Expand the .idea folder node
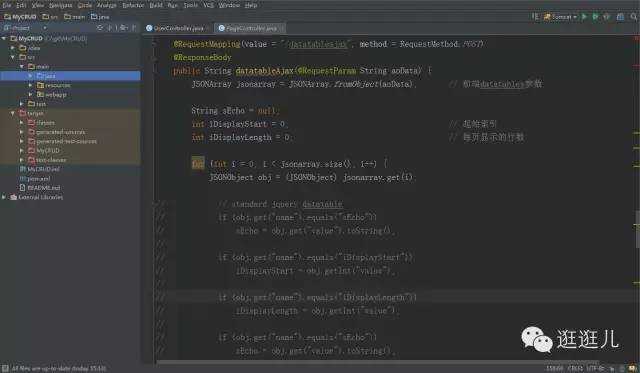 [x=13, y=48]
